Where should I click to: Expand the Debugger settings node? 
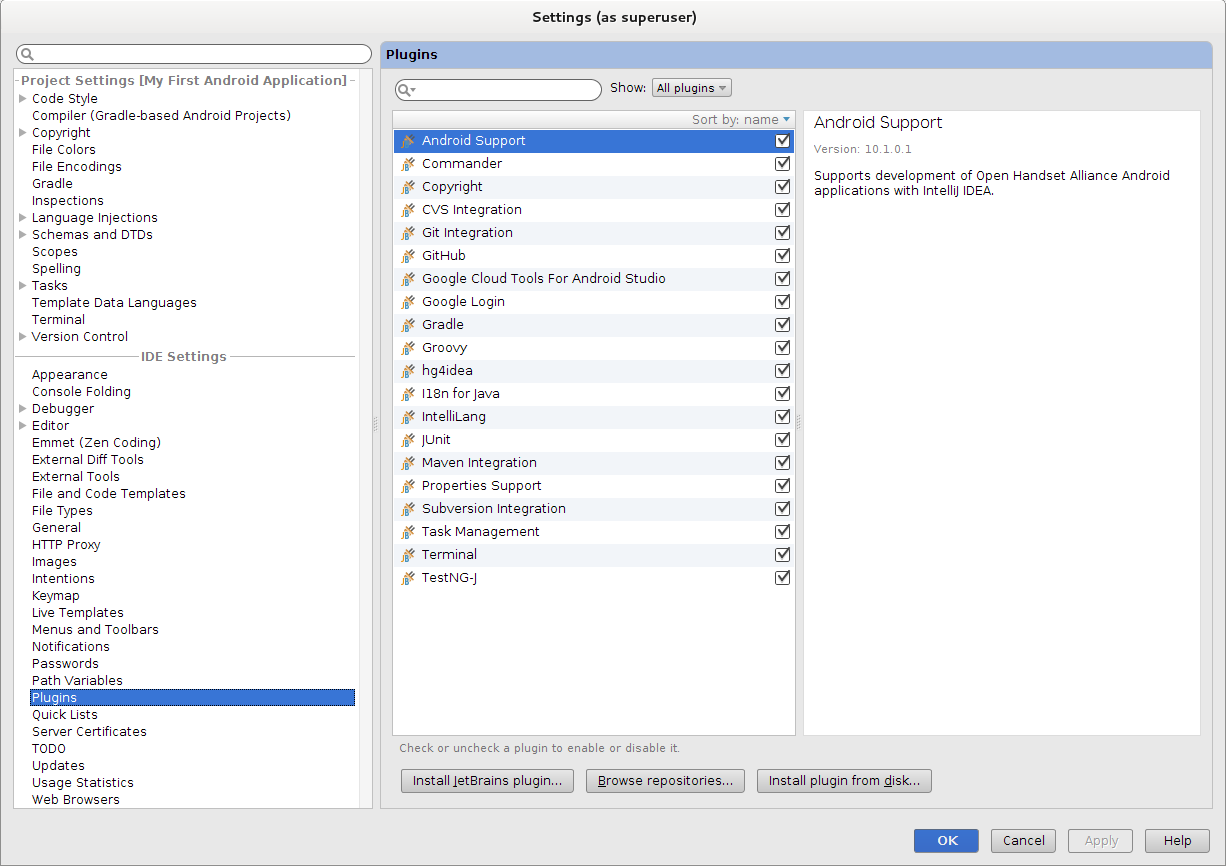point(23,409)
